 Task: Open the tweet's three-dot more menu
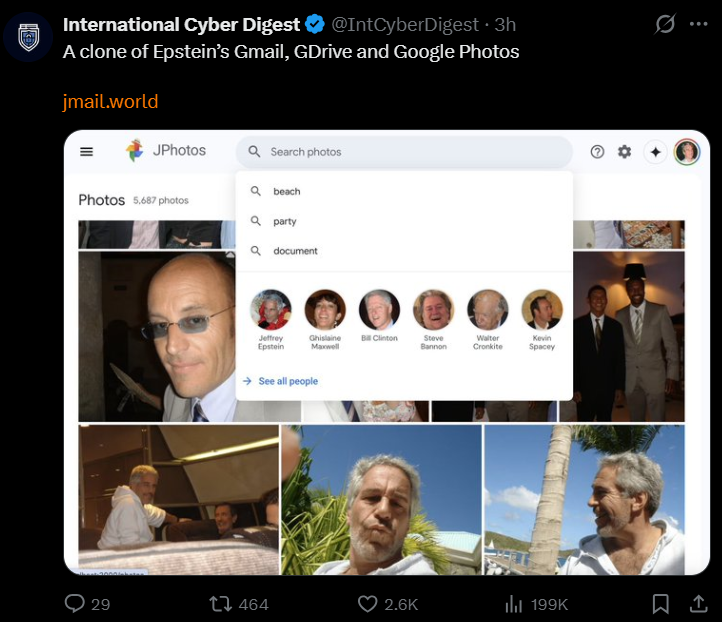coord(699,24)
